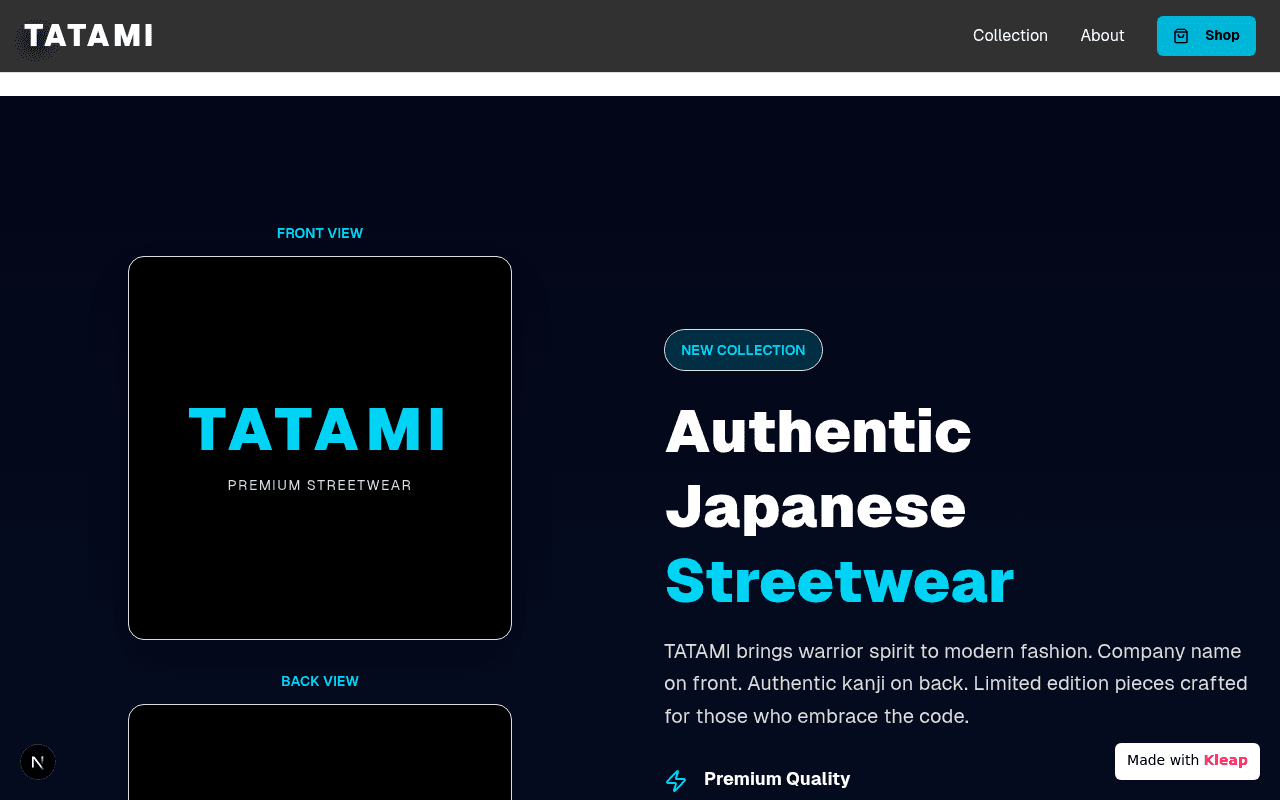The height and width of the screenshot is (800, 1280).
Task: Click the lightning bolt Premium Quality icon
Action: [x=676, y=781]
